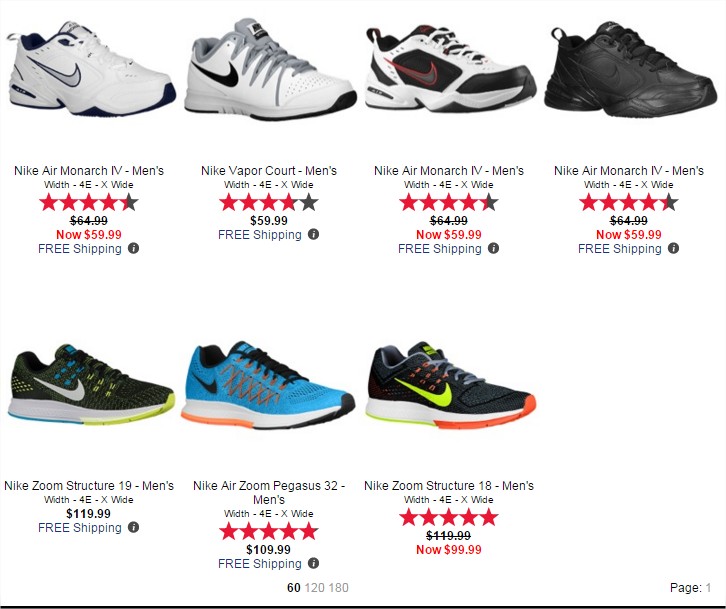Open the Nike Vapor Court shoe image
The image size is (726, 609).
coord(270,69)
